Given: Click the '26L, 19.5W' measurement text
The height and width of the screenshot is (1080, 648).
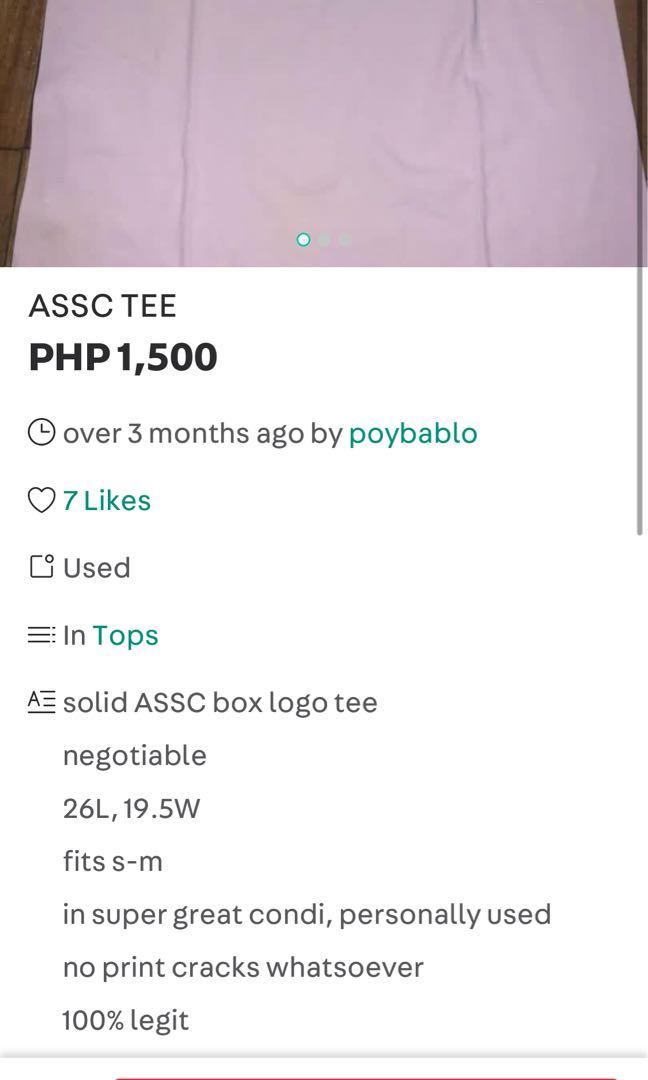Looking at the screenshot, I should tap(131, 808).
